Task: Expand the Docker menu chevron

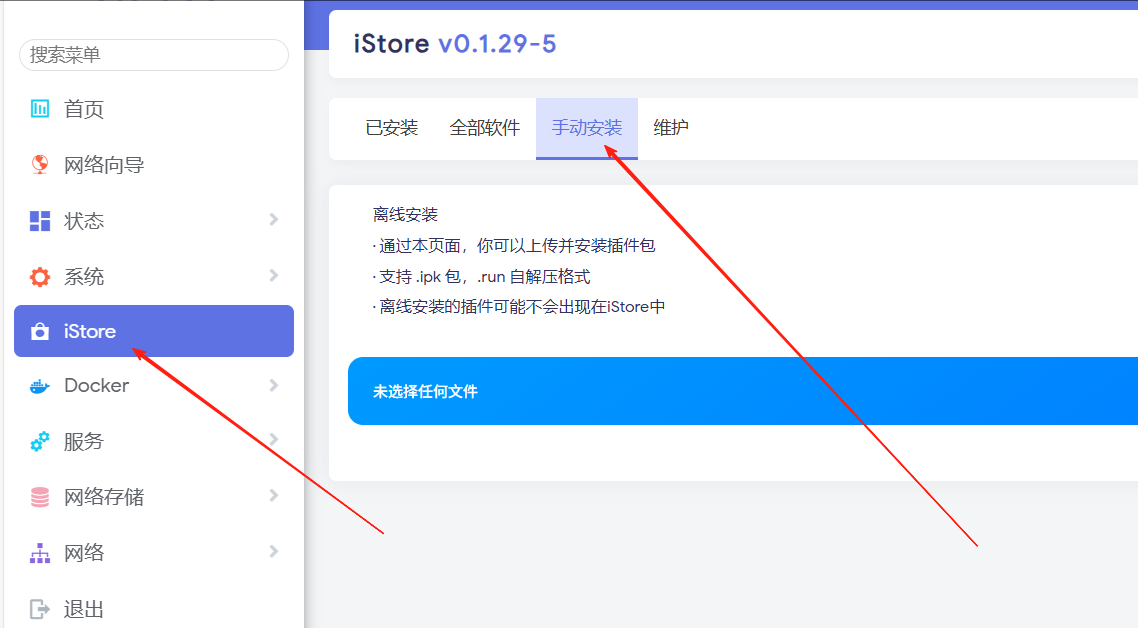Action: [274, 385]
